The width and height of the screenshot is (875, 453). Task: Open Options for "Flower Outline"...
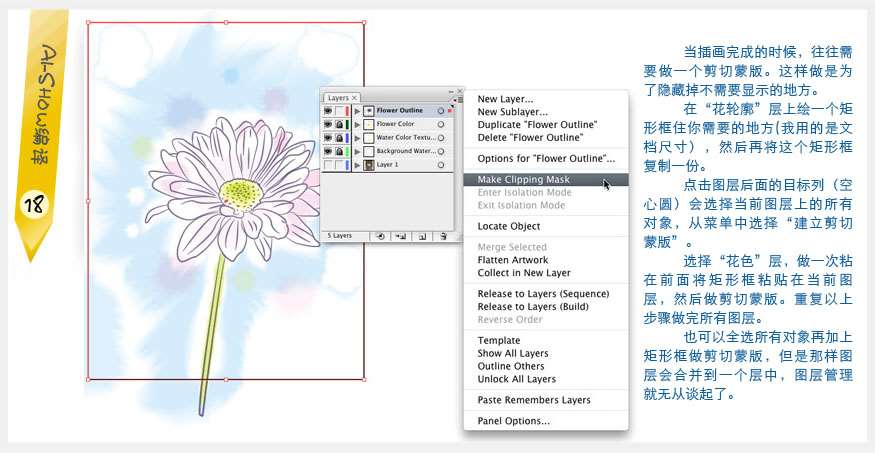coord(546,158)
